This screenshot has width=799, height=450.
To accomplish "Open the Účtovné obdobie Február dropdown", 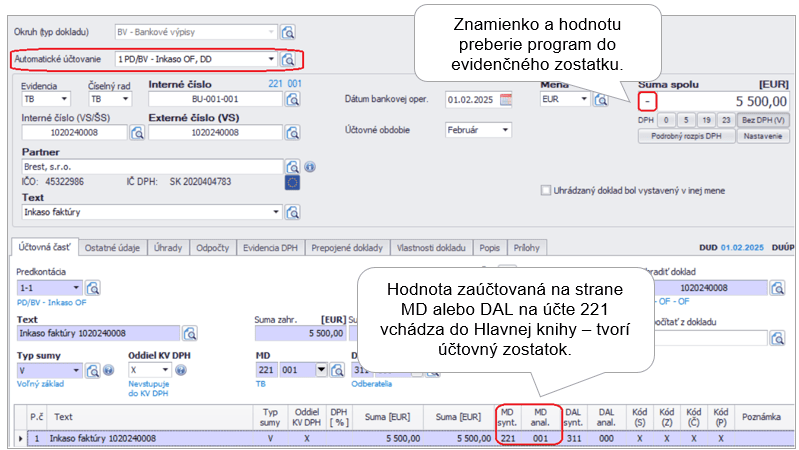I will point(505,130).
